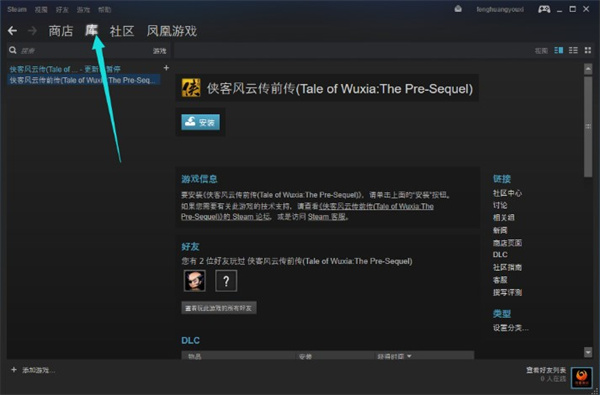
Task: Click the search magnifier icon
Action: coord(13,50)
